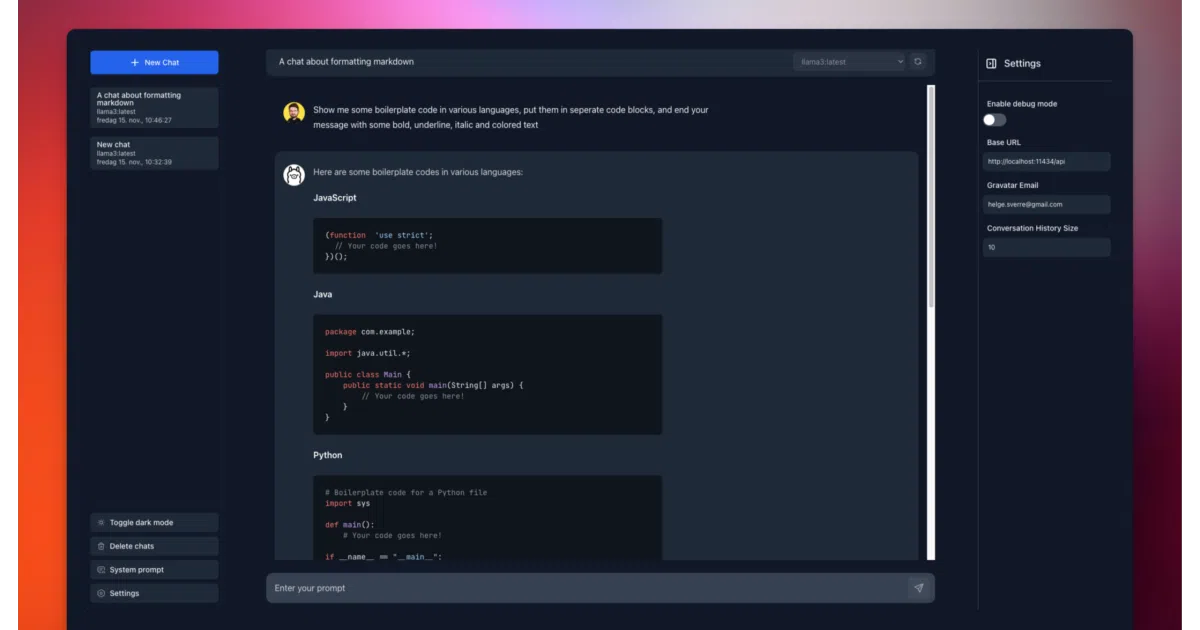Click the chat title in the header bar

pos(346,62)
